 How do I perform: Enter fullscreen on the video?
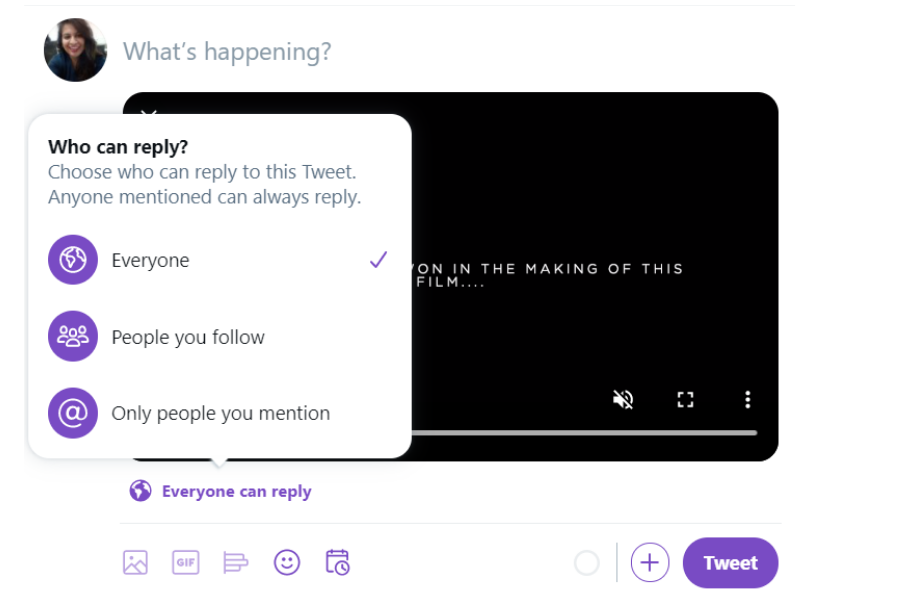685,399
